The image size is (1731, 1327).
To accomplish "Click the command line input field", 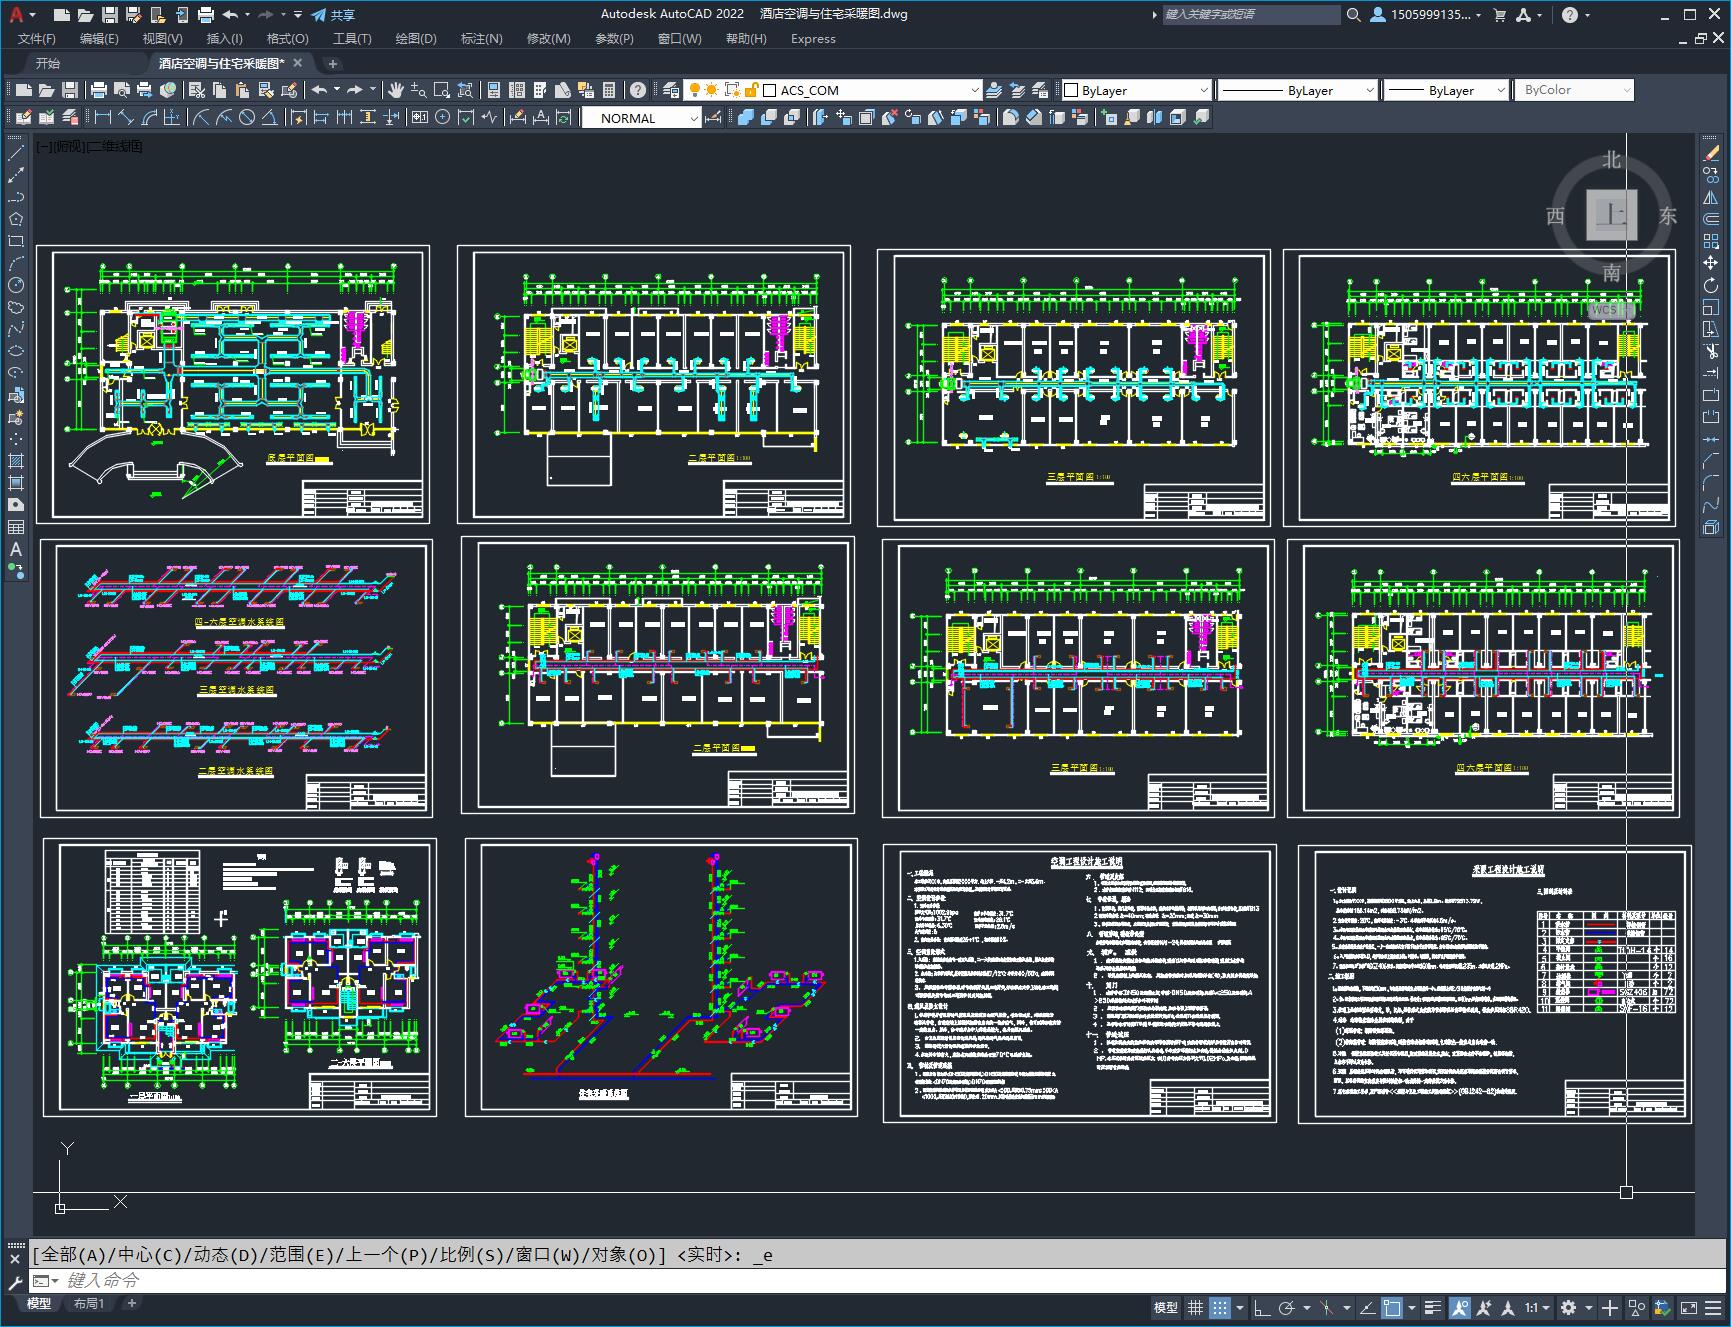I will 880,1280.
